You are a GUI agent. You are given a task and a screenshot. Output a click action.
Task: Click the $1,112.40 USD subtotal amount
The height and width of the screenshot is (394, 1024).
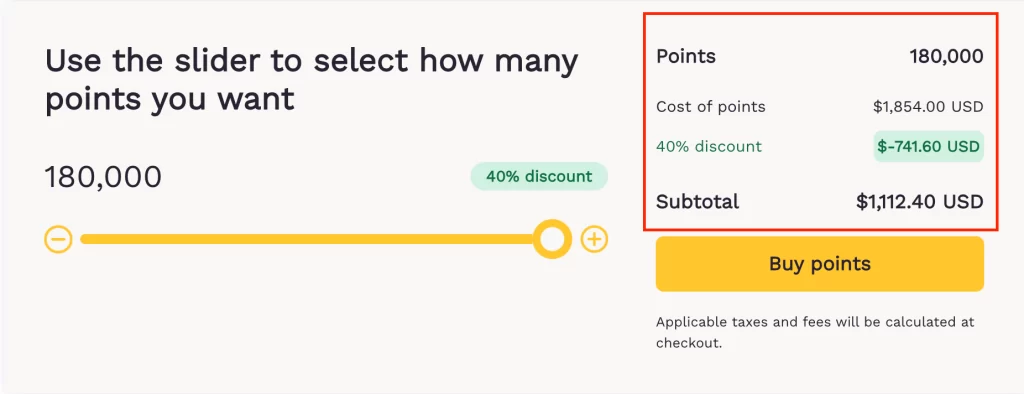[x=920, y=202]
